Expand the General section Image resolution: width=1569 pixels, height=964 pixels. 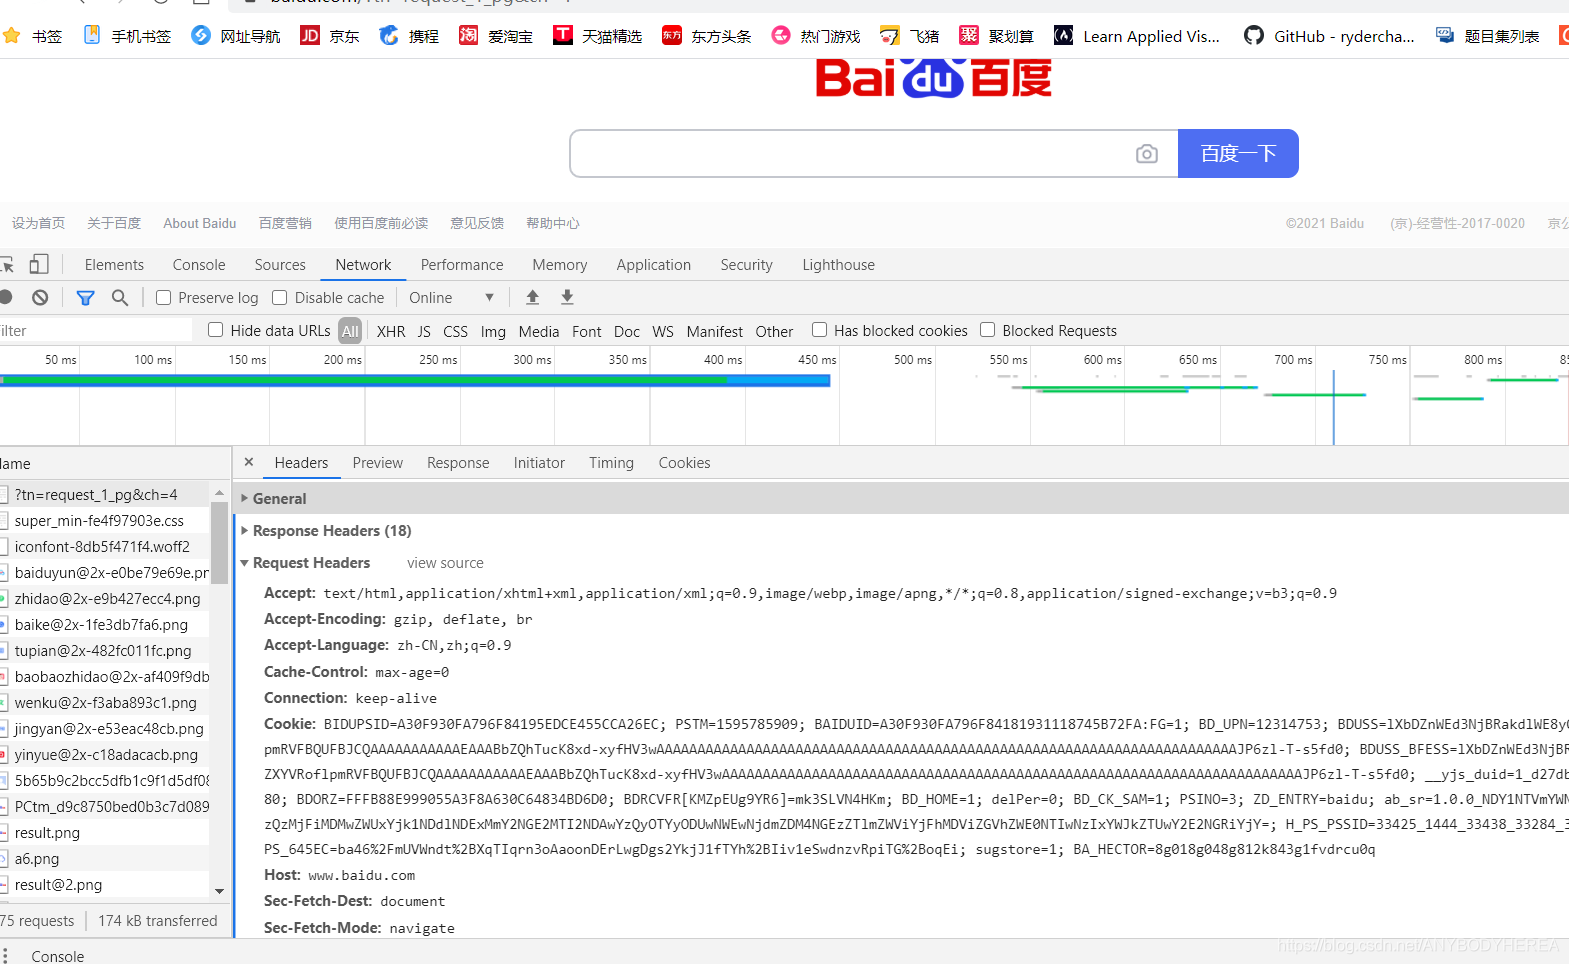279,498
